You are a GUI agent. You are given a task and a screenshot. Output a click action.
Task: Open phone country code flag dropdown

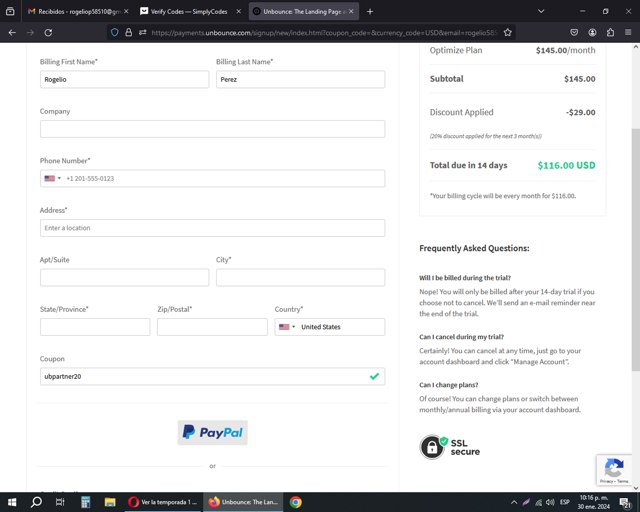point(53,178)
